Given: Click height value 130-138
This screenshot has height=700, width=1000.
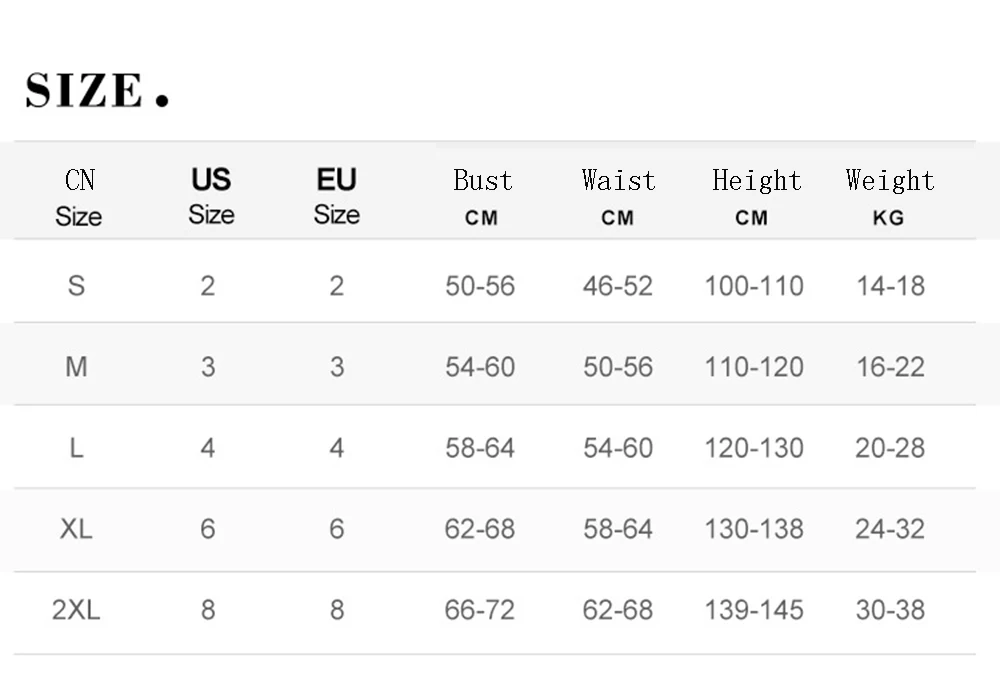Looking at the screenshot, I should pos(754,529).
